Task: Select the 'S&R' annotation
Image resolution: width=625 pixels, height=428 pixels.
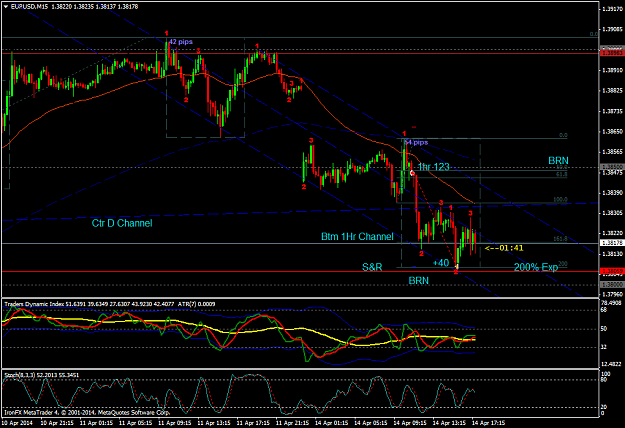Action: click(372, 267)
